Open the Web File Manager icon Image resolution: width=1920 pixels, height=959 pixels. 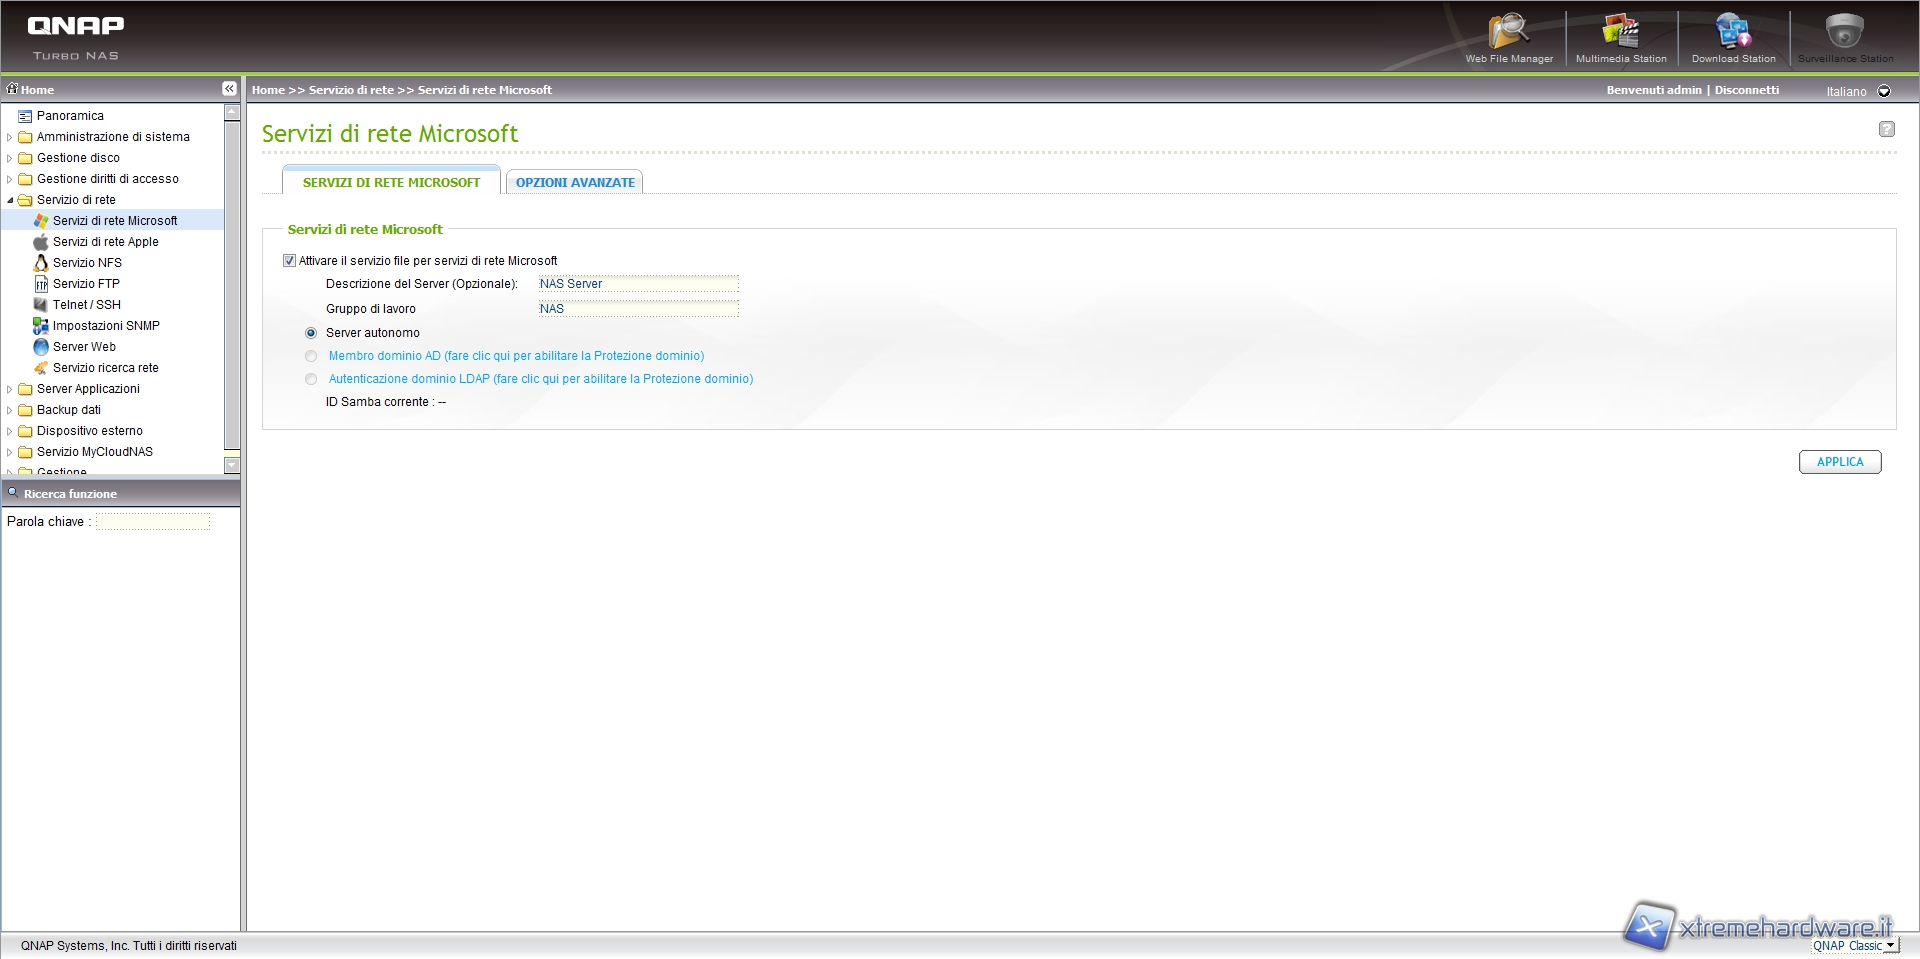[x=1509, y=34]
